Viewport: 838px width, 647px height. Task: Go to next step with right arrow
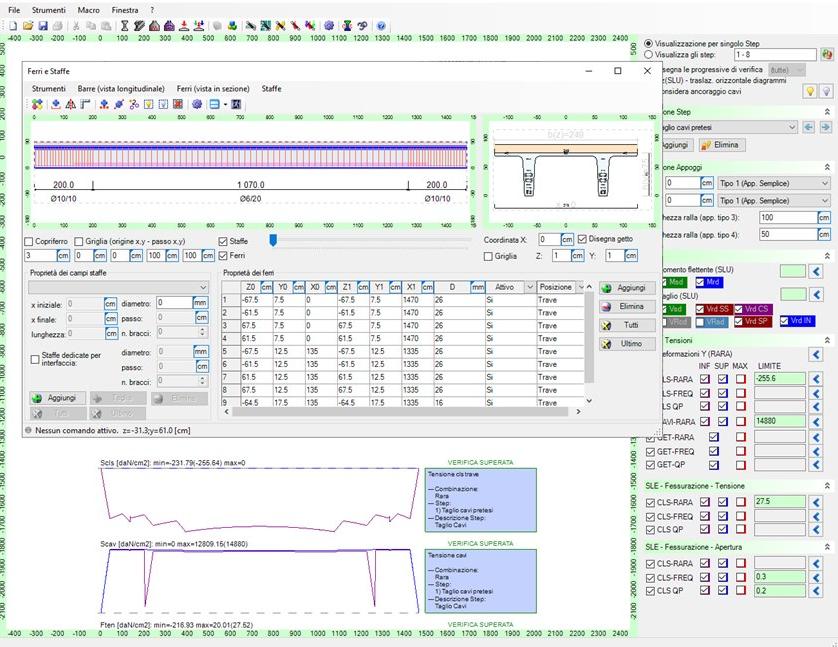(x=825, y=127)
